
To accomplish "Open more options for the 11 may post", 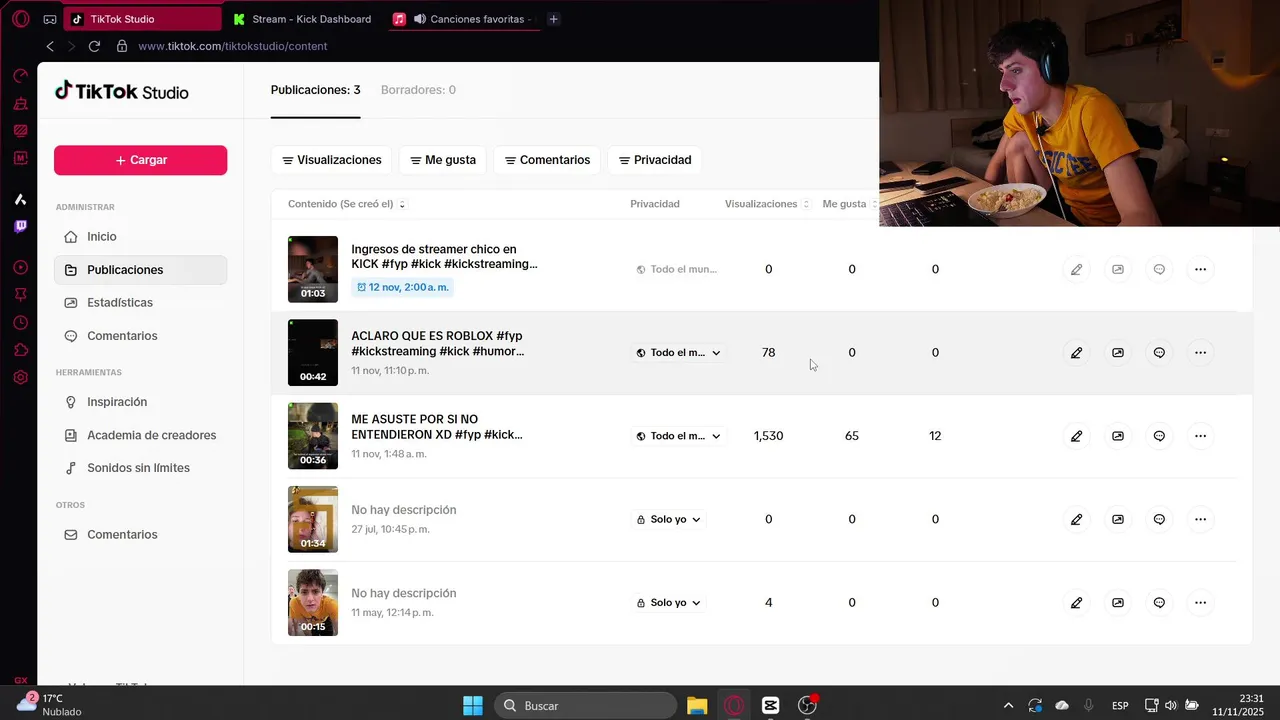I will click(1200, 603).
